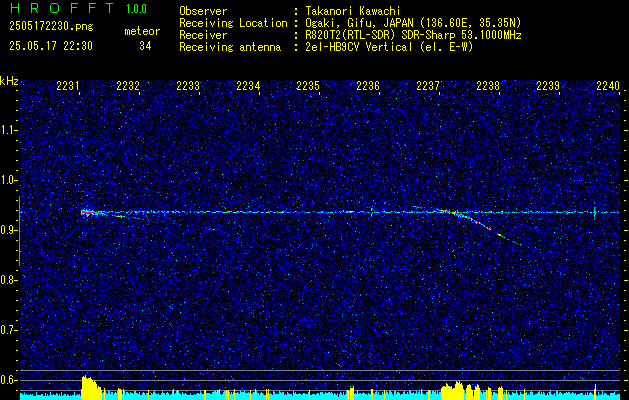
Task: Click the date stamp 25.05.17 22:30
Action: click(51, 46)
